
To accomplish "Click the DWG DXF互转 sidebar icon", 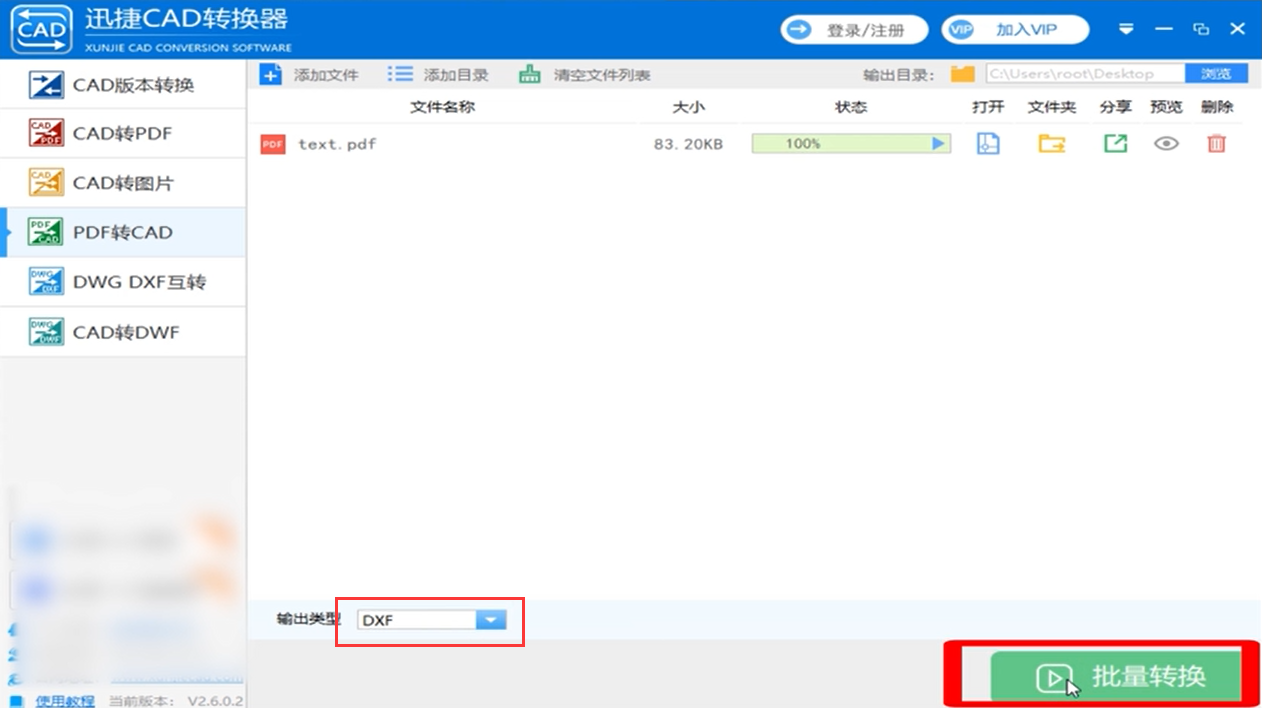I will 45,282.
